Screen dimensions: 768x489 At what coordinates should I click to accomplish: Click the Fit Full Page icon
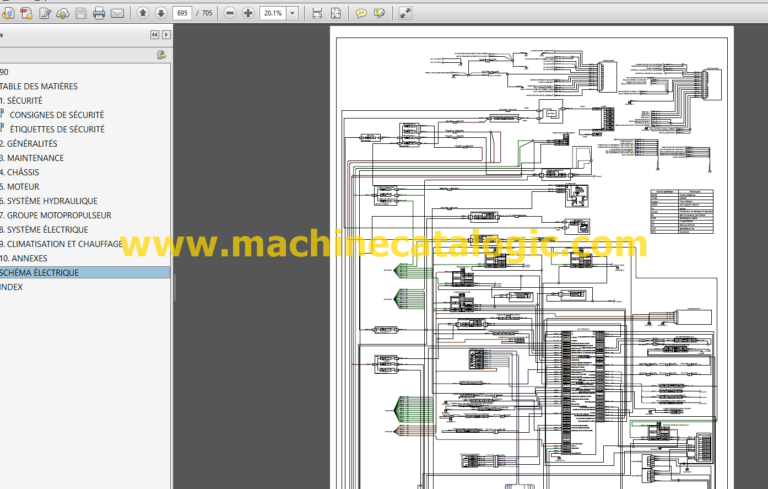pyautogui.click(x=336, y=13)
